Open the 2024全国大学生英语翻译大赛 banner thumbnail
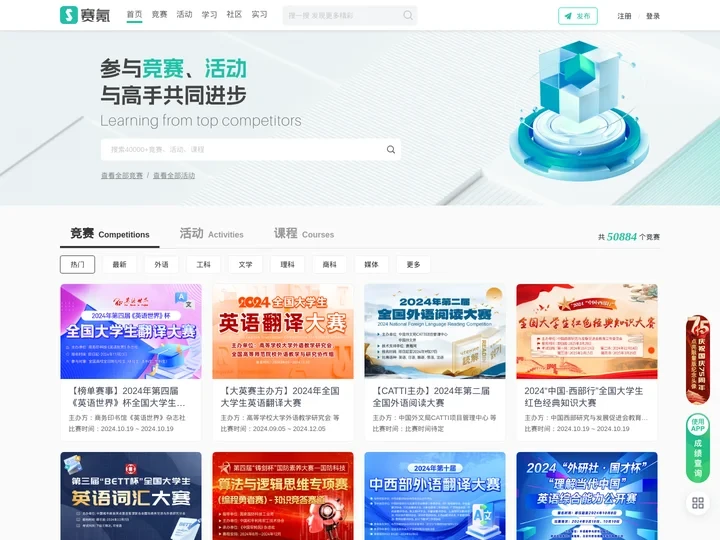Screen dimensions: 720x540 click(x=283, y=331)
